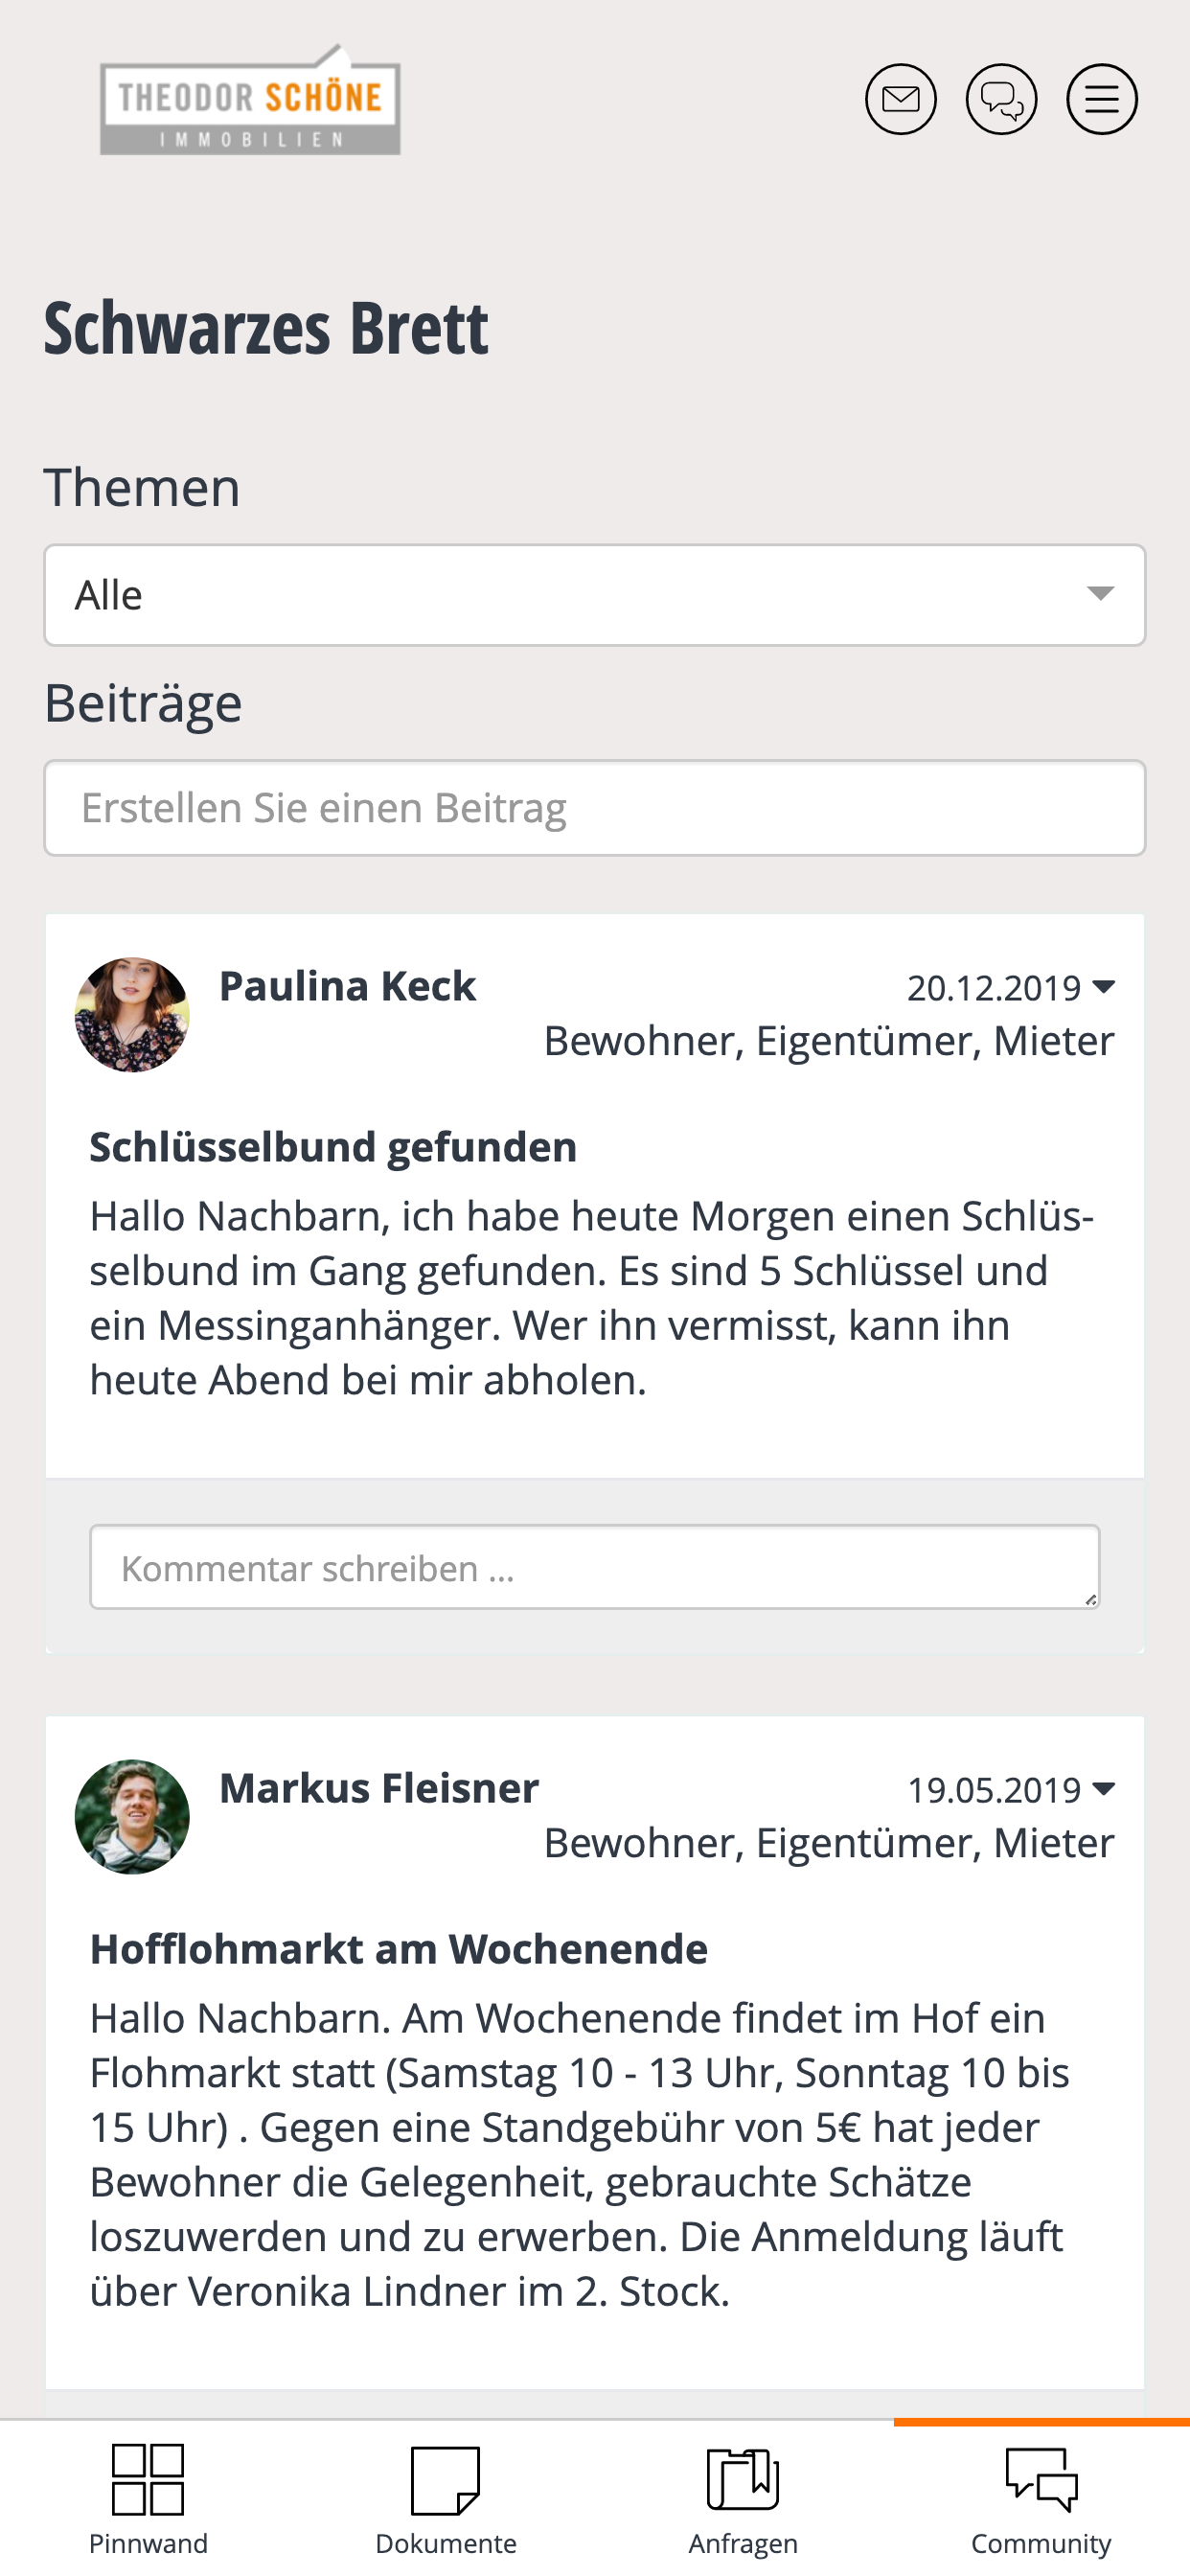
Task: Tap the Anfragen folder icon
Action: click(743, 2479)
